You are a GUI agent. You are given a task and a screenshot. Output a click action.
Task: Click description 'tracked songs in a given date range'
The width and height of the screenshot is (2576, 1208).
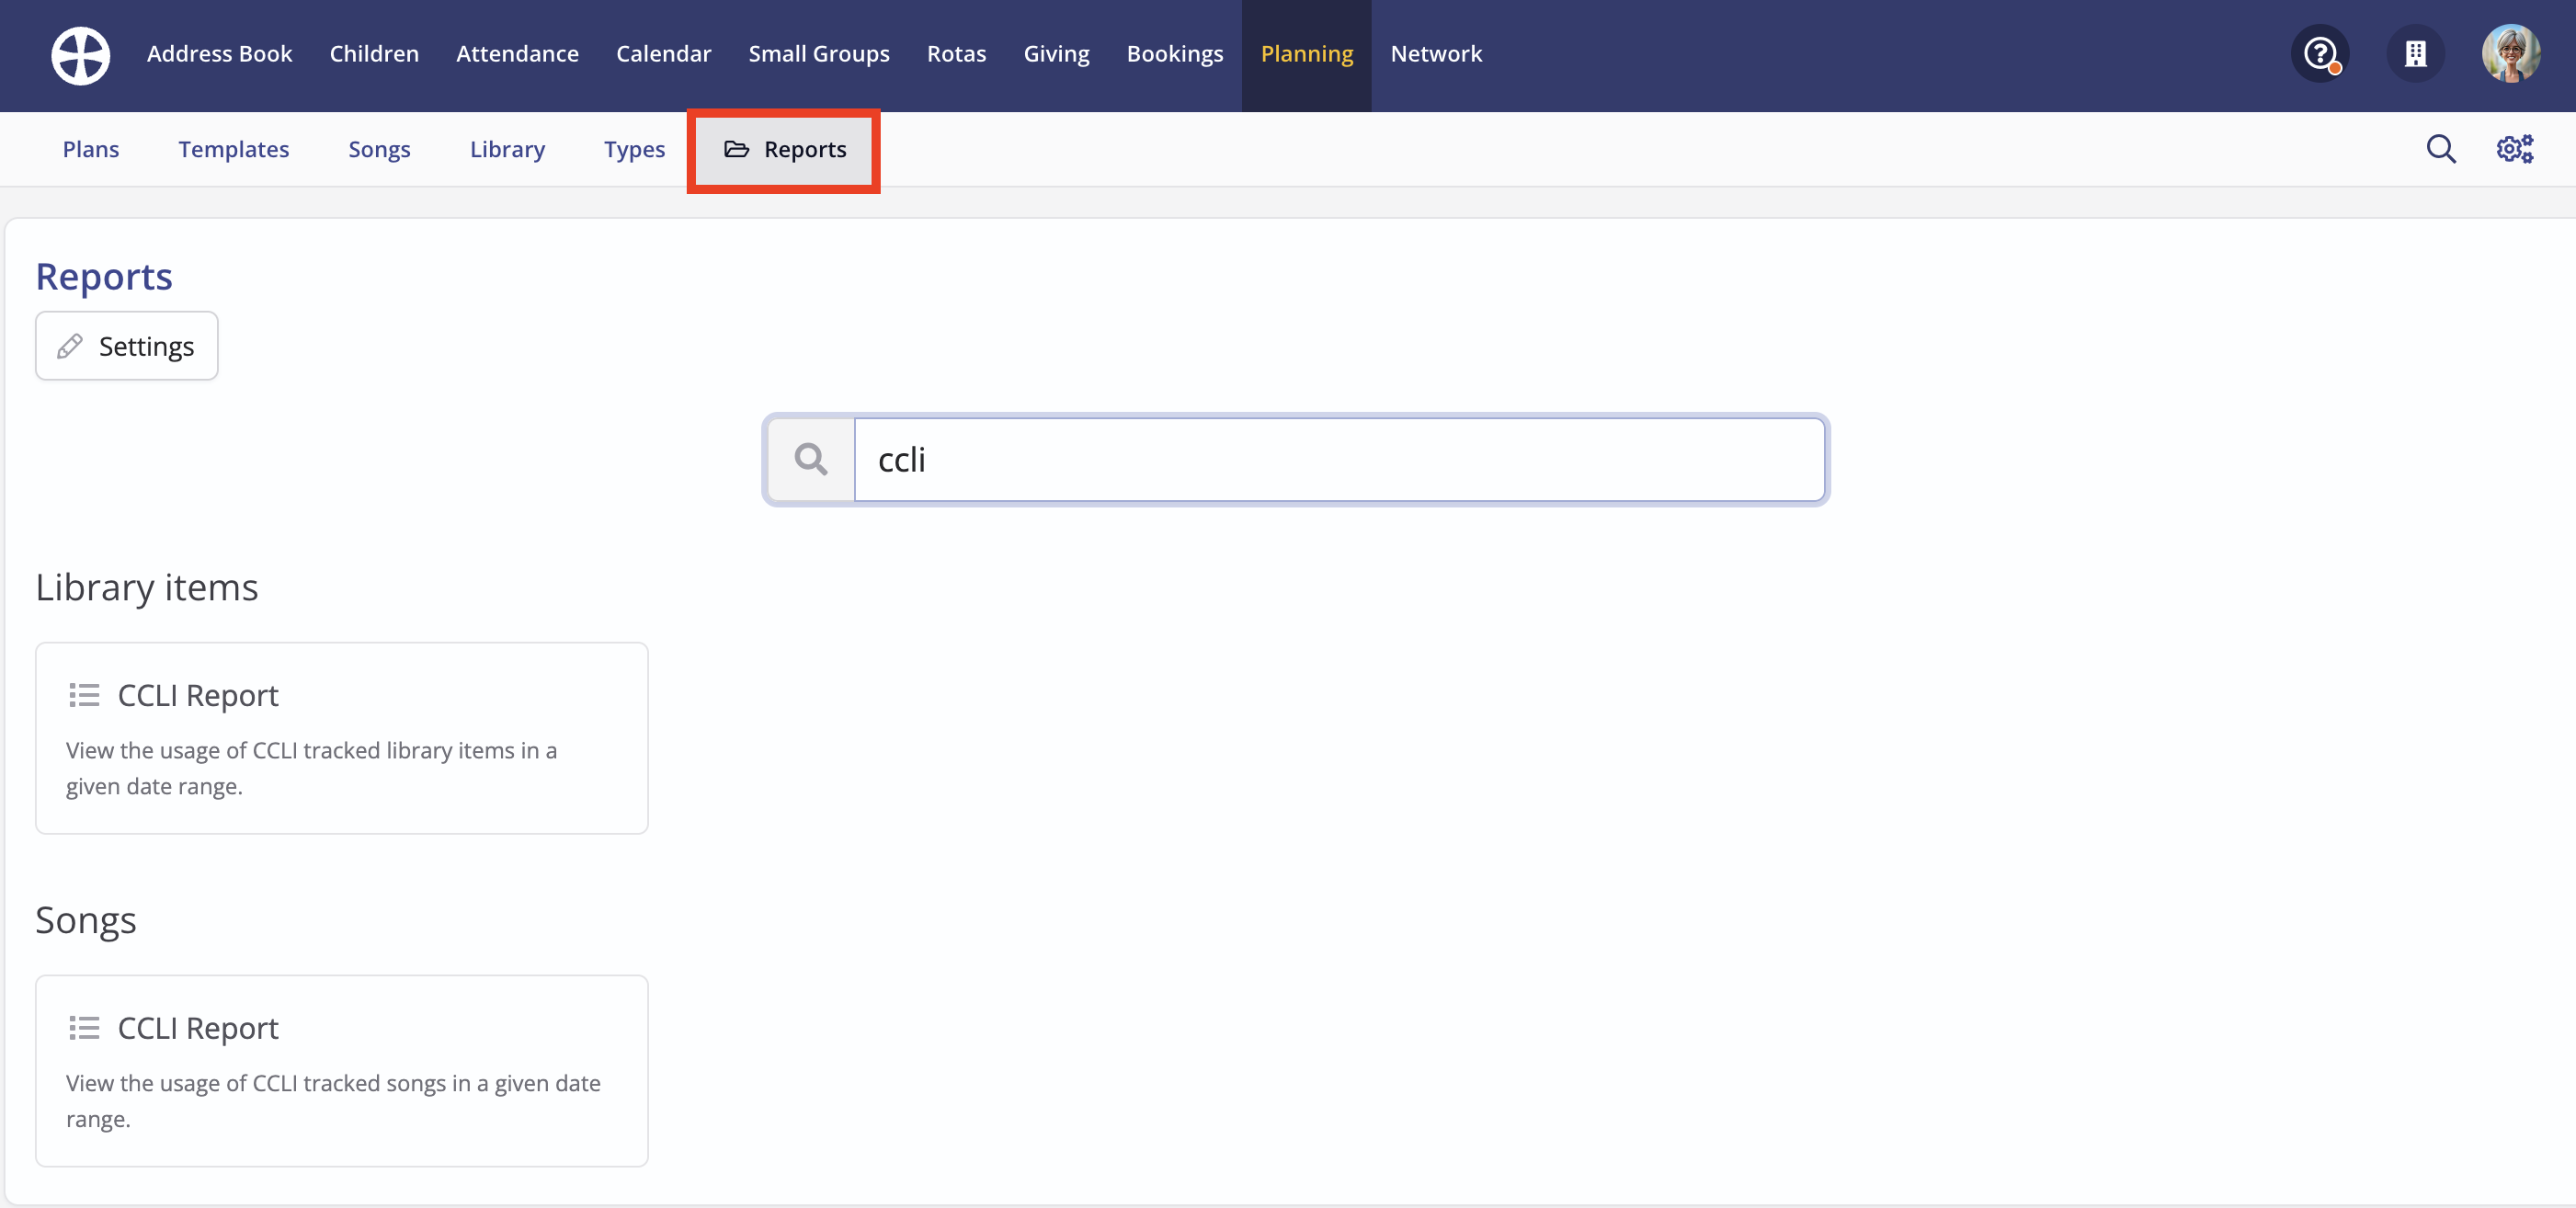(333, 1101)
